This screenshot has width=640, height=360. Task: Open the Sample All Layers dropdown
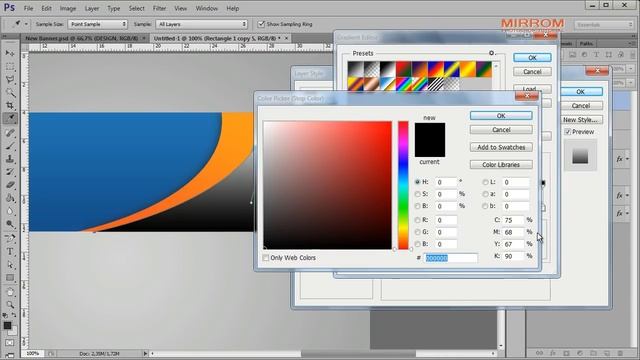[202, 24]
